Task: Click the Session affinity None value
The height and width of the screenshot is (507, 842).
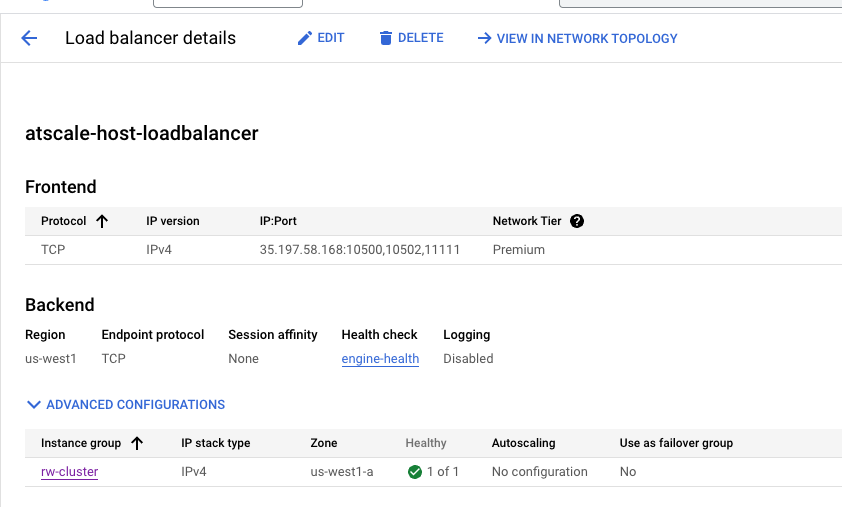Action: [244, 359]
